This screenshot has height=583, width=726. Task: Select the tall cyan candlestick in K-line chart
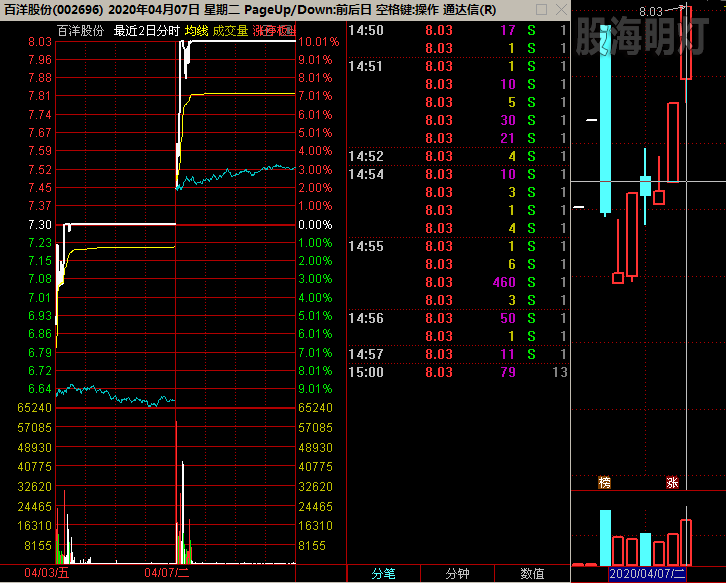pos(605,119)
